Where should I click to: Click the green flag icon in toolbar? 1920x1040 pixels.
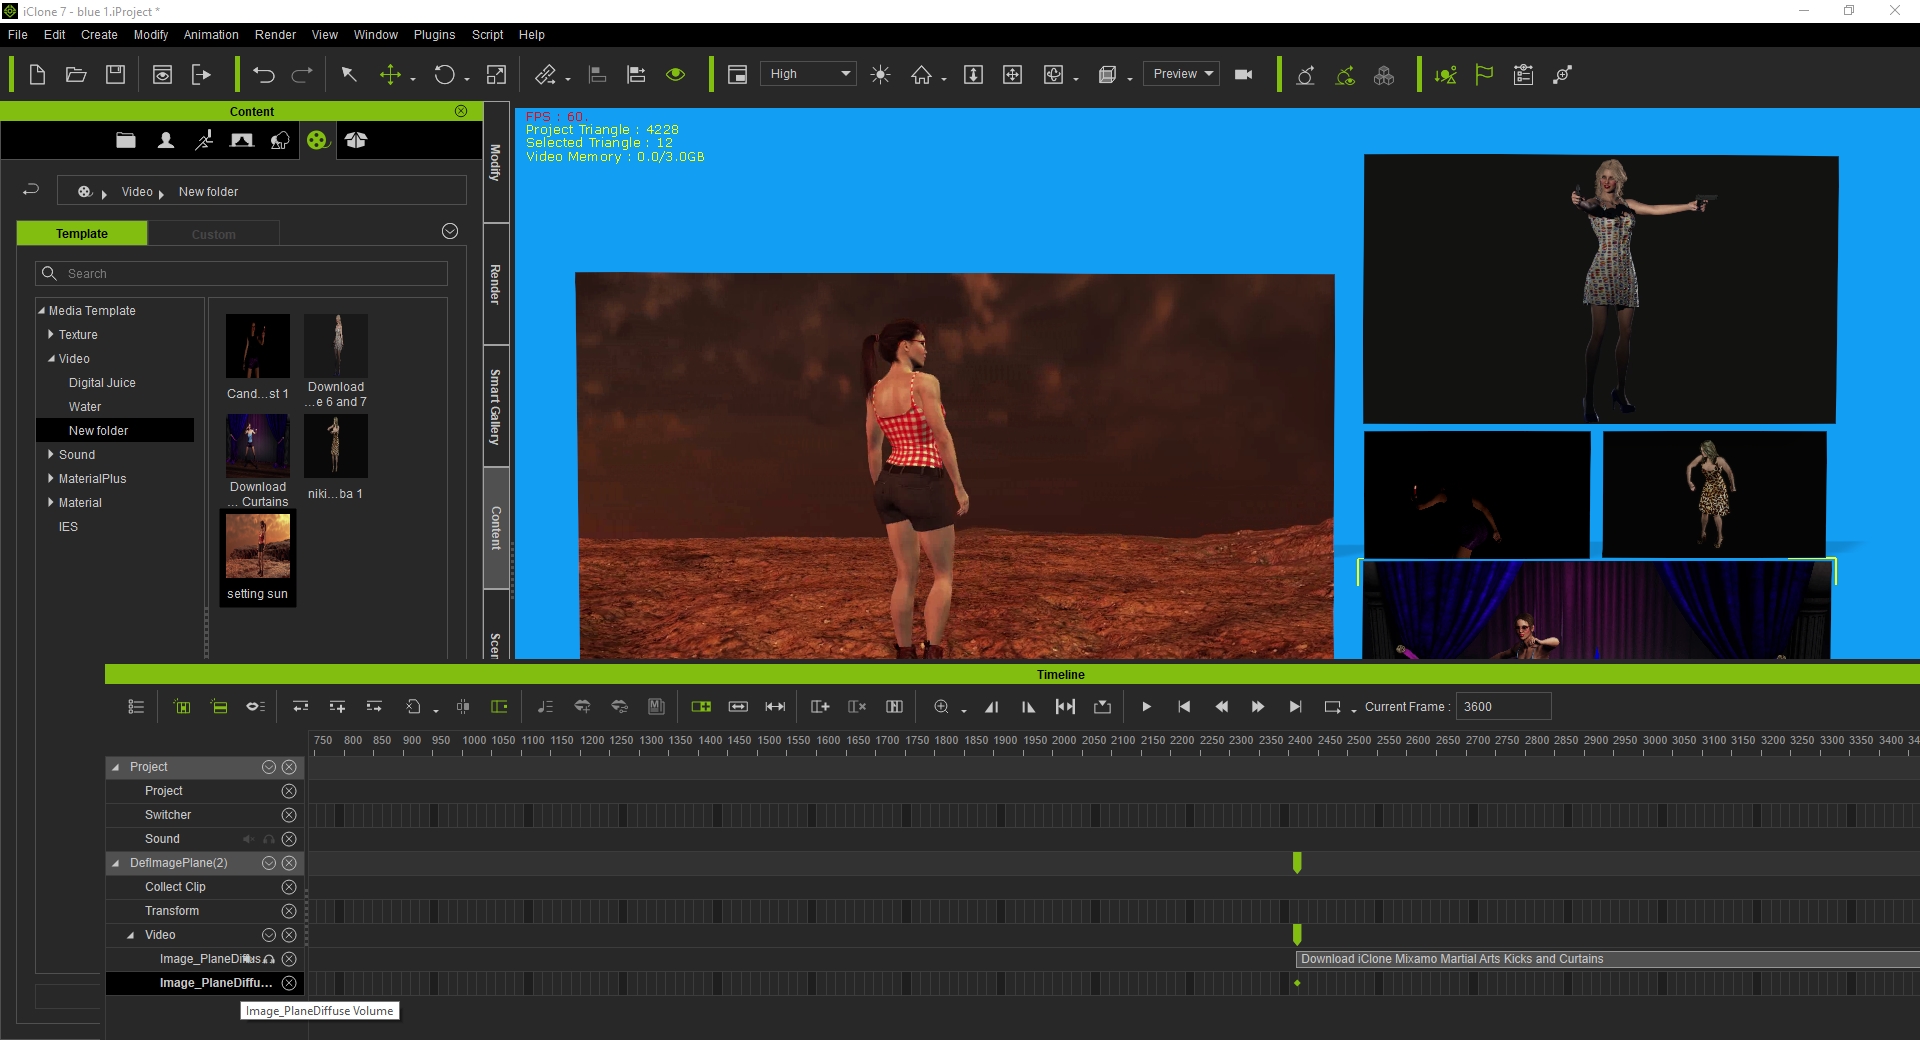point(1484,75)
